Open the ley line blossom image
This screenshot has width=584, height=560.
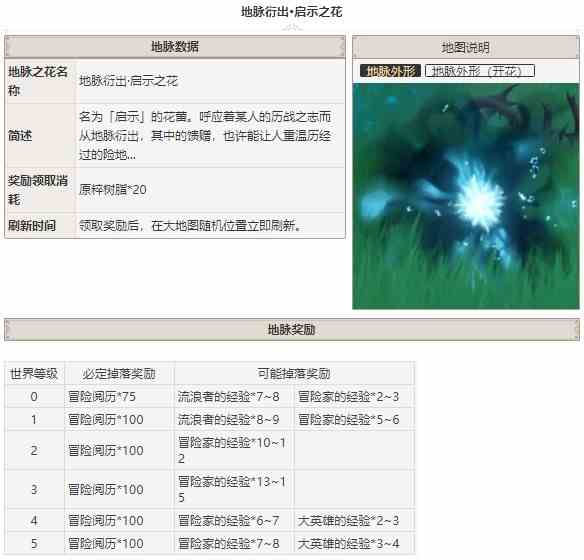[x=466, y=196]
